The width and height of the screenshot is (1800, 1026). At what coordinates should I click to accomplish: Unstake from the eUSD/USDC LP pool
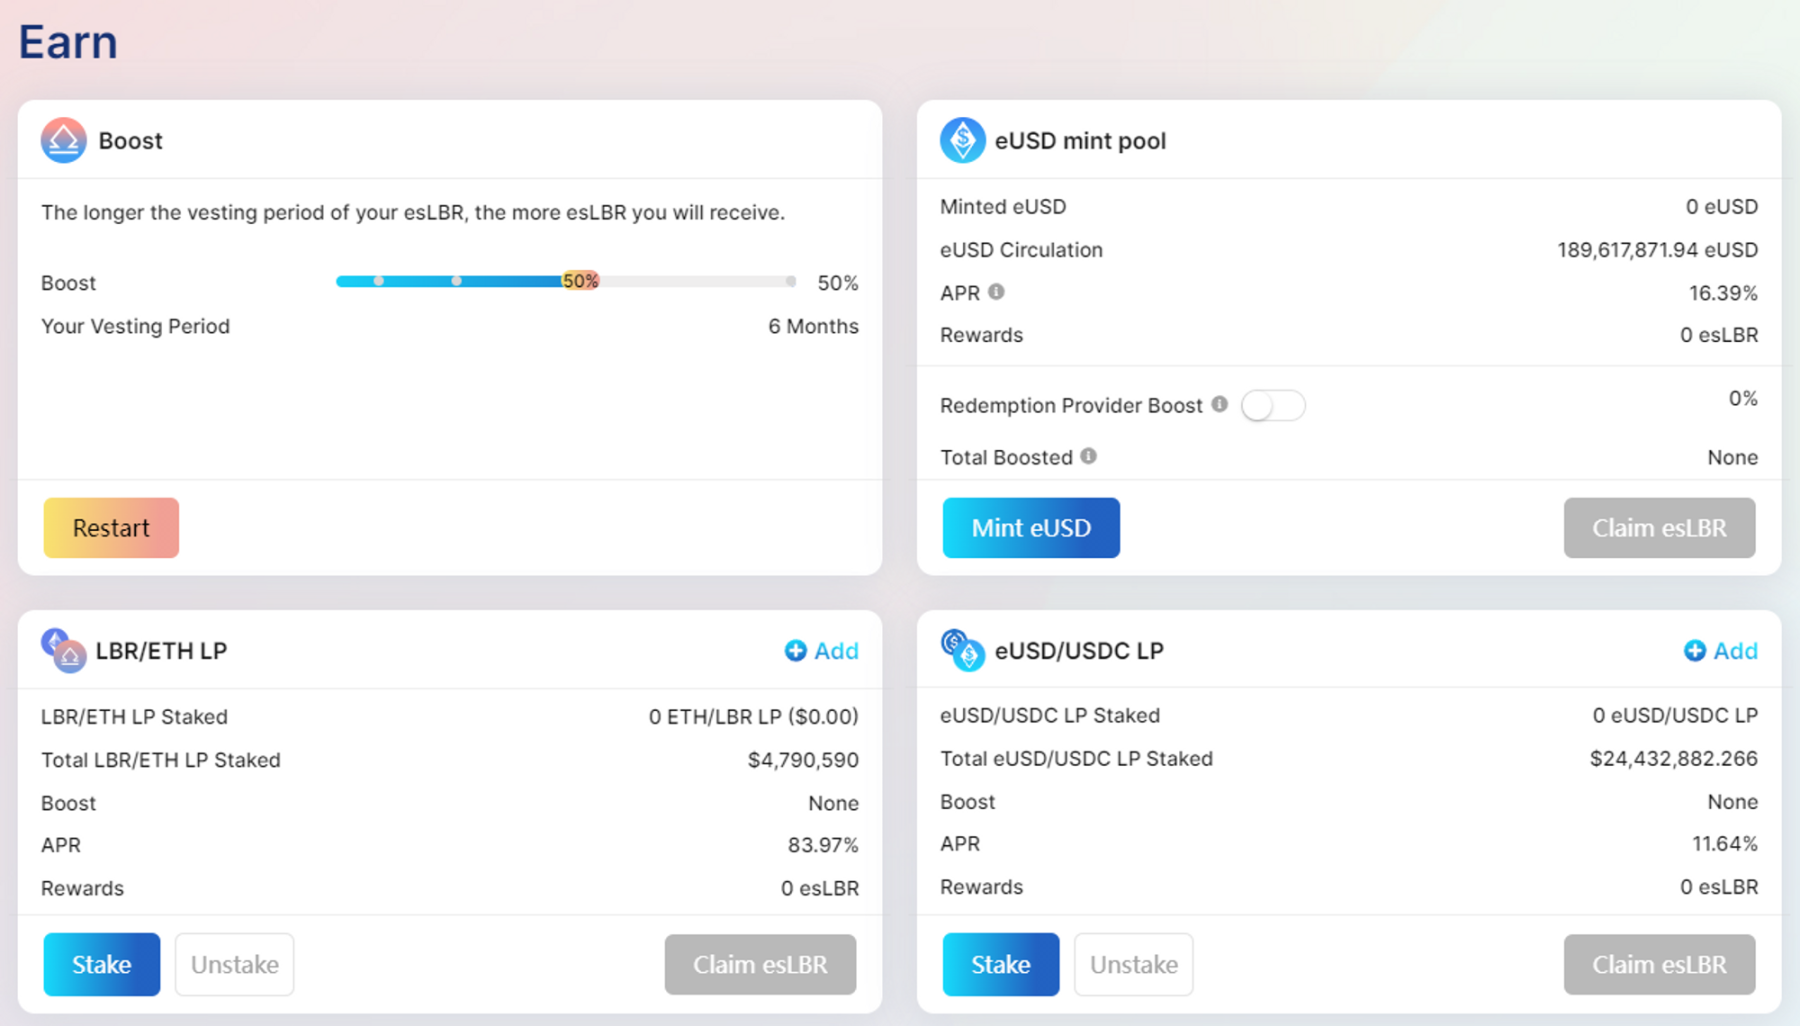[1133, 964]
